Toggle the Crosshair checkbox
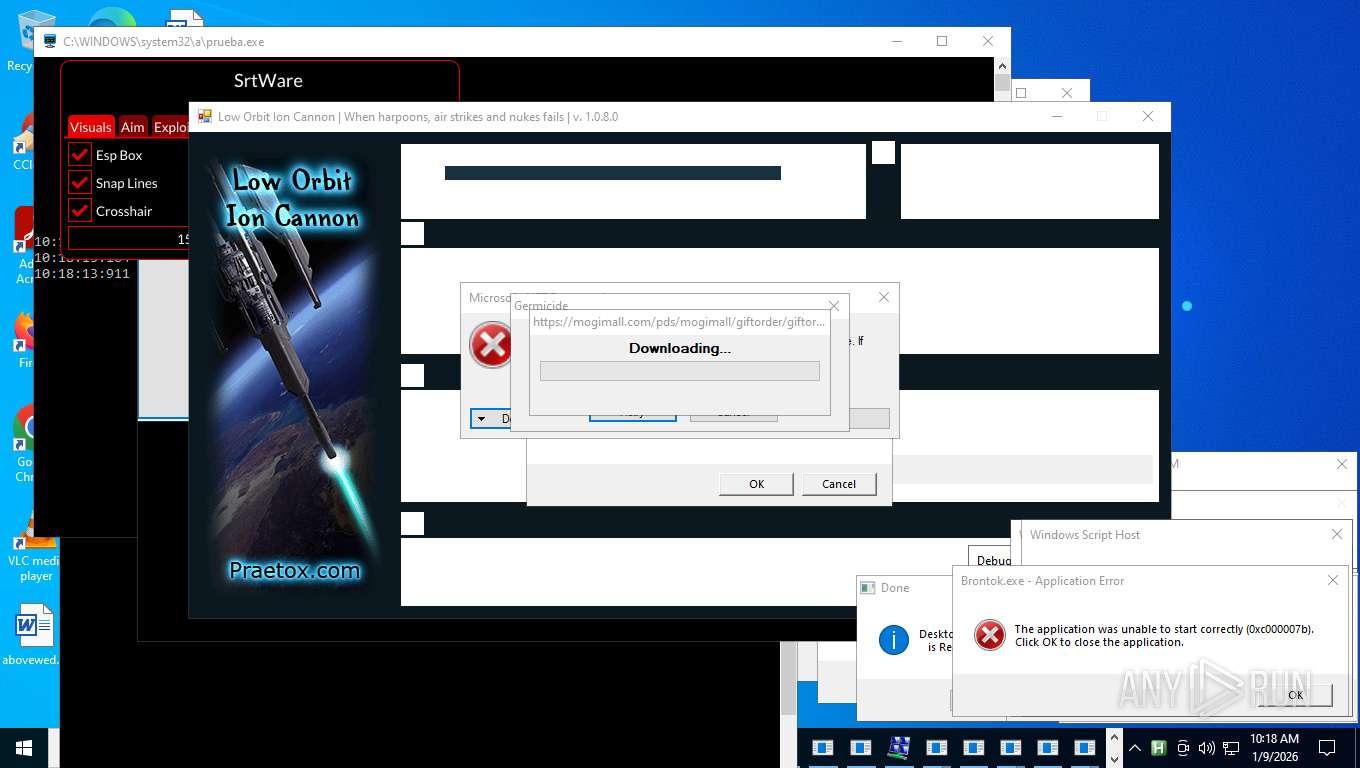 [80, 211]
